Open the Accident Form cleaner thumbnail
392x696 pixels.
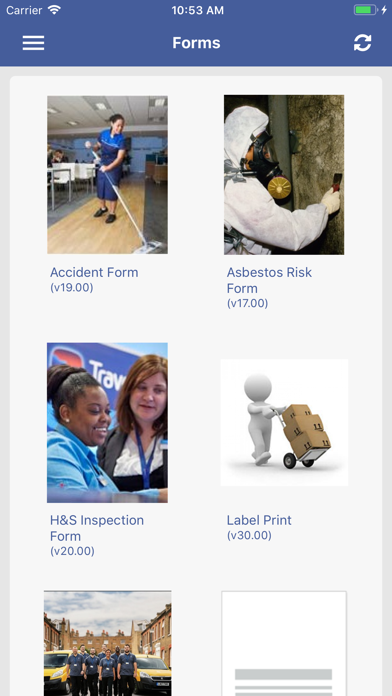tap(107, 174)
